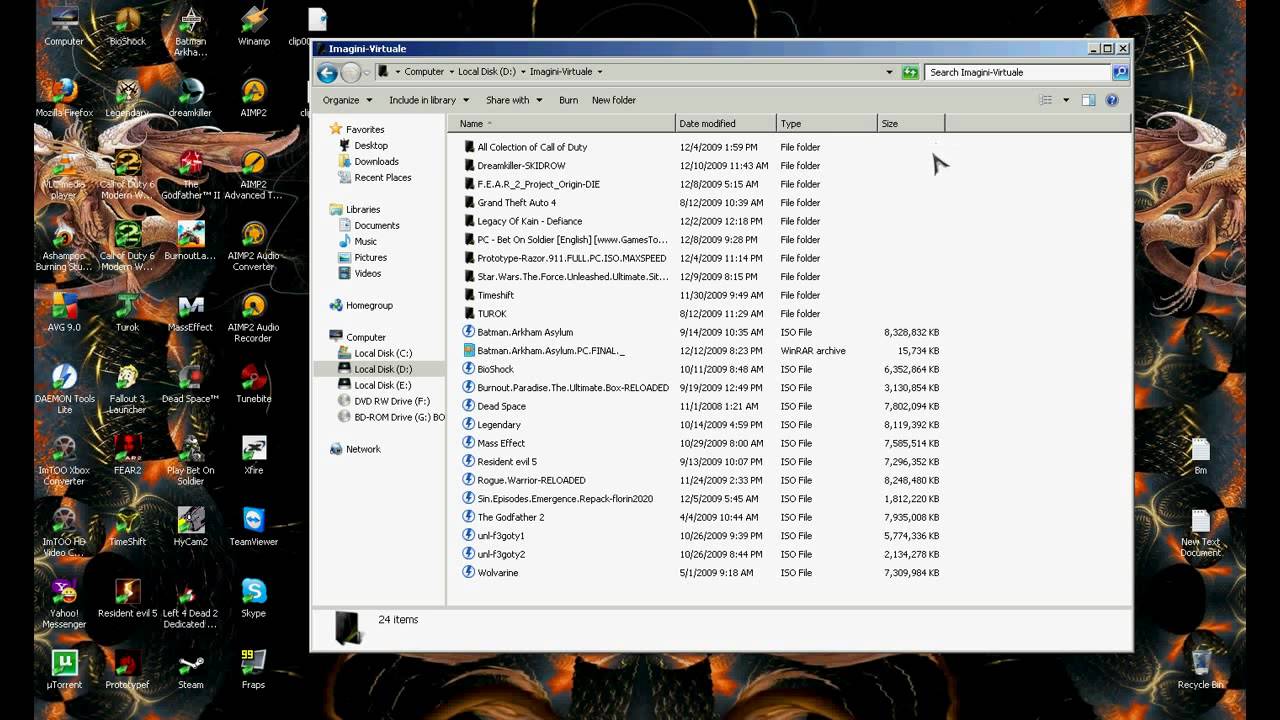Launch DAEMON Tools Lite icon
Viewport: 1280px width, 720px height.
(x=64, y=390)
